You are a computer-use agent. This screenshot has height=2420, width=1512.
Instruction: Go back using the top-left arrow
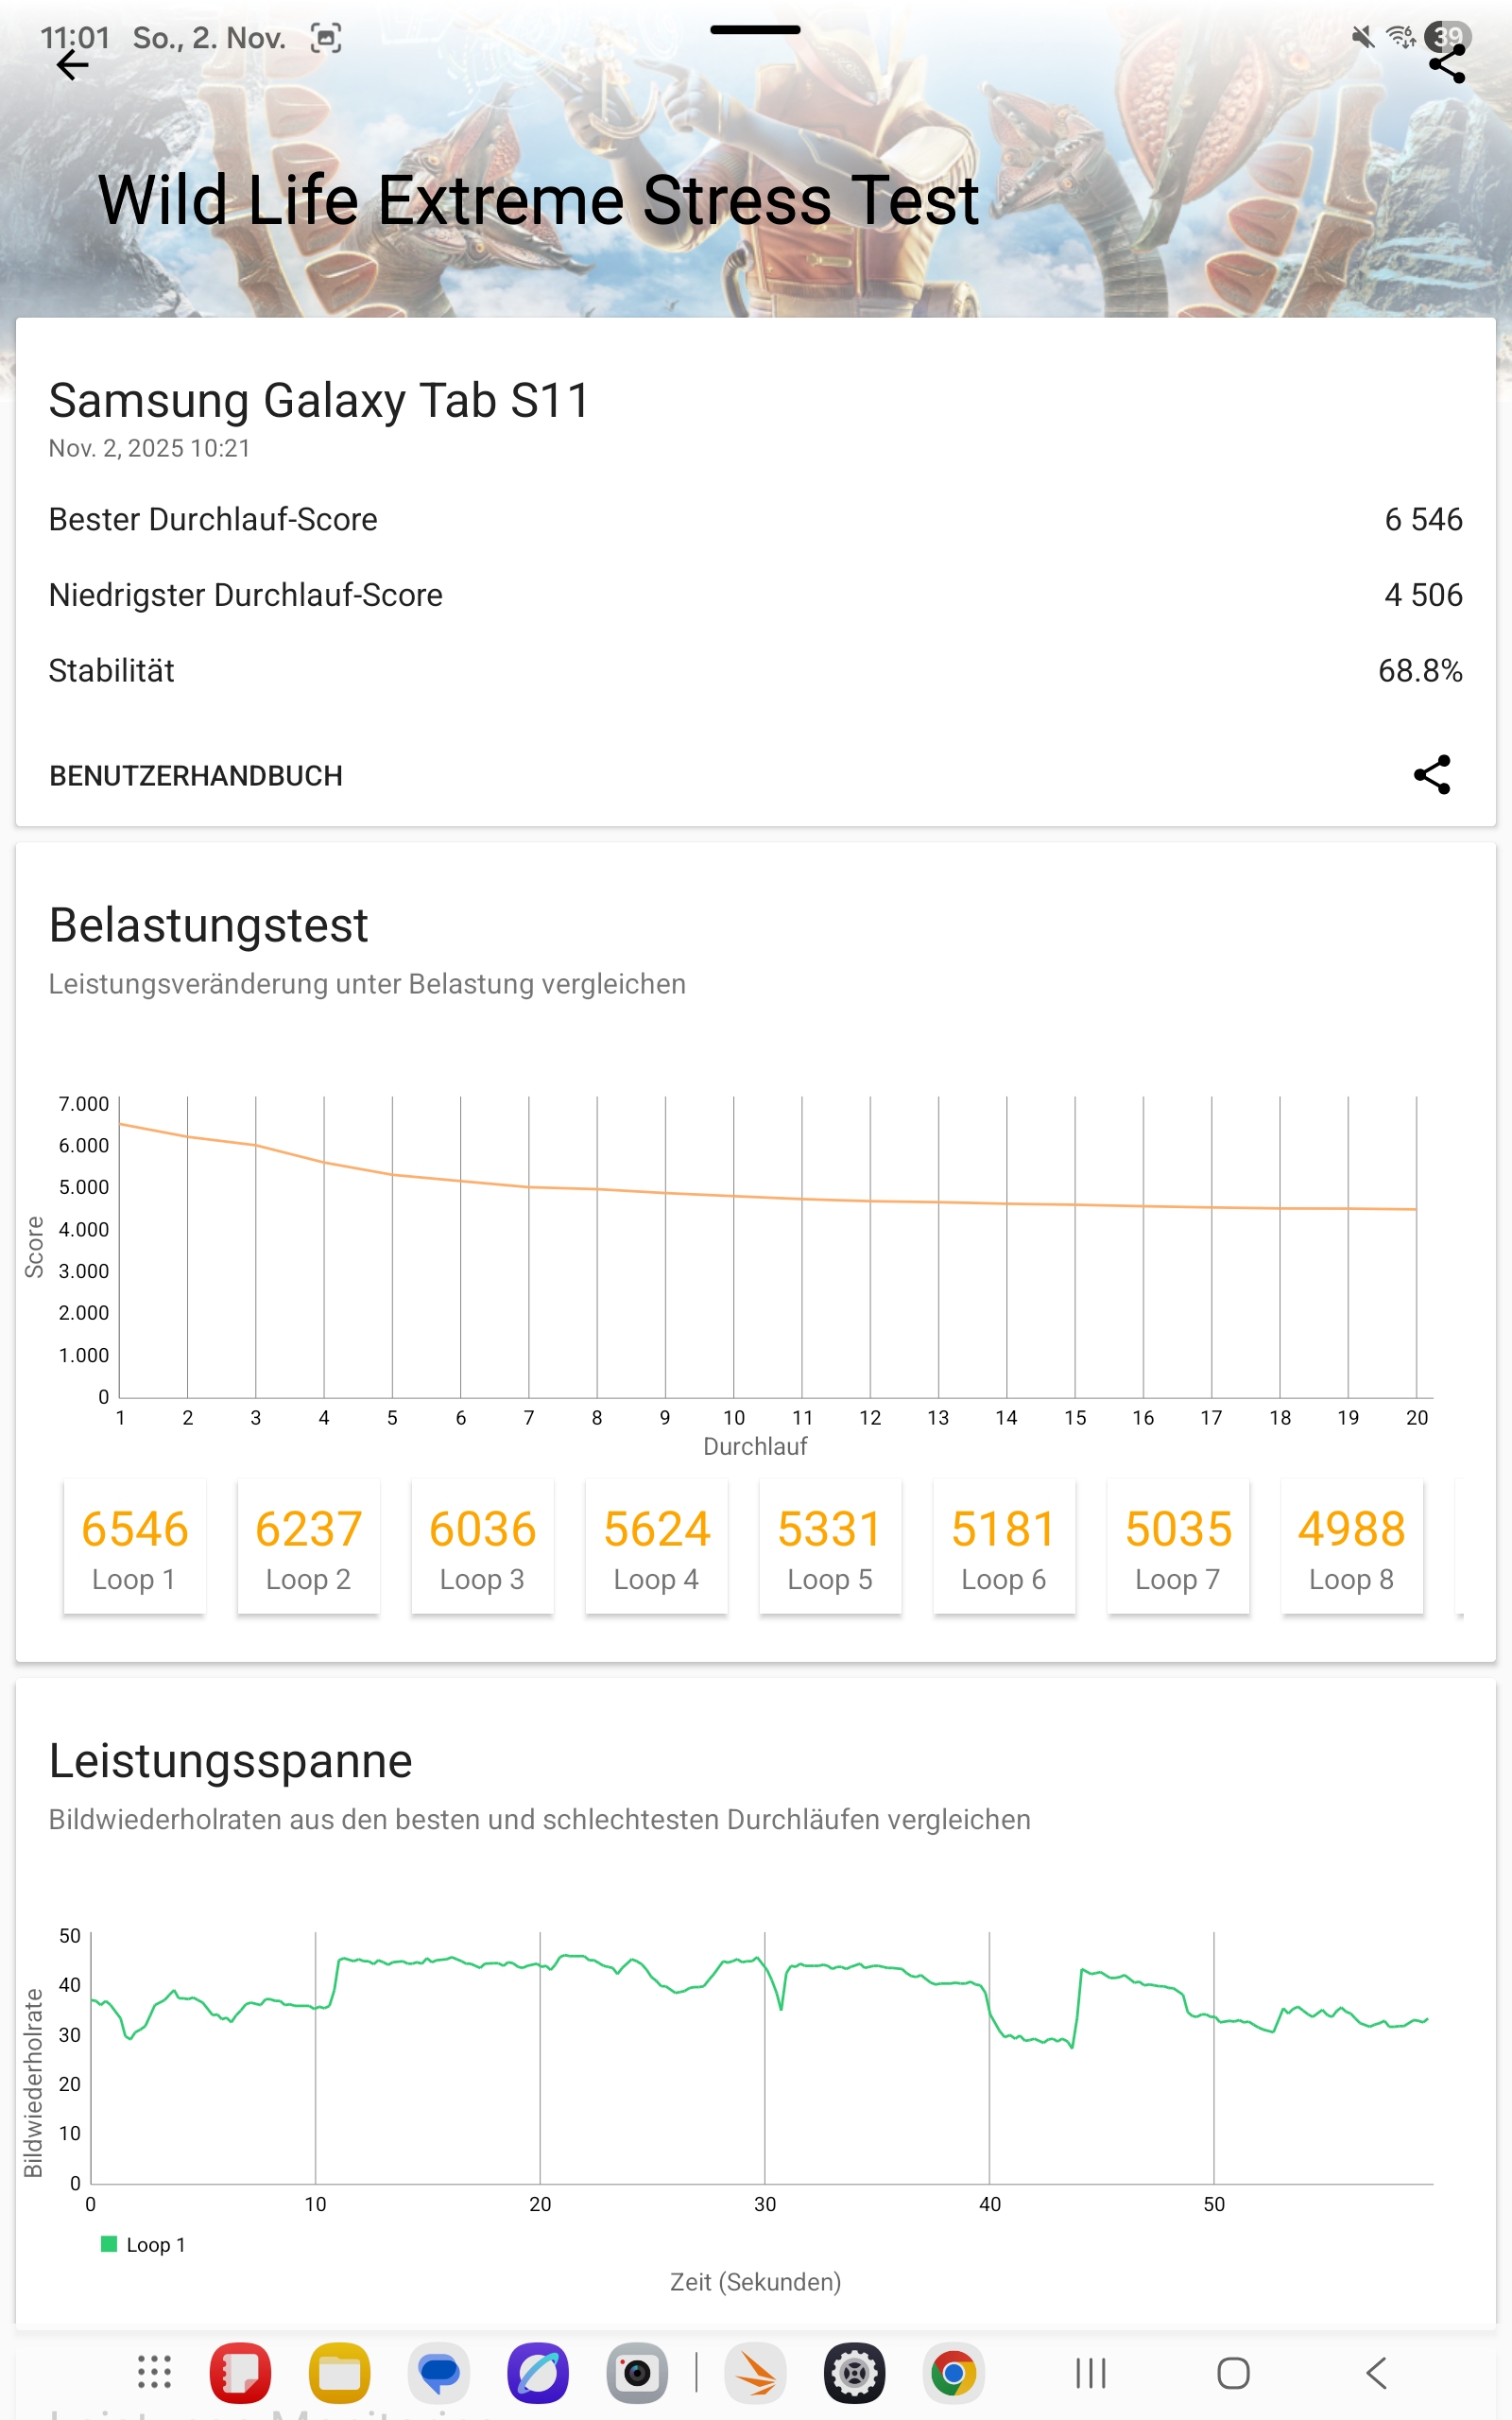pos(72,66)
